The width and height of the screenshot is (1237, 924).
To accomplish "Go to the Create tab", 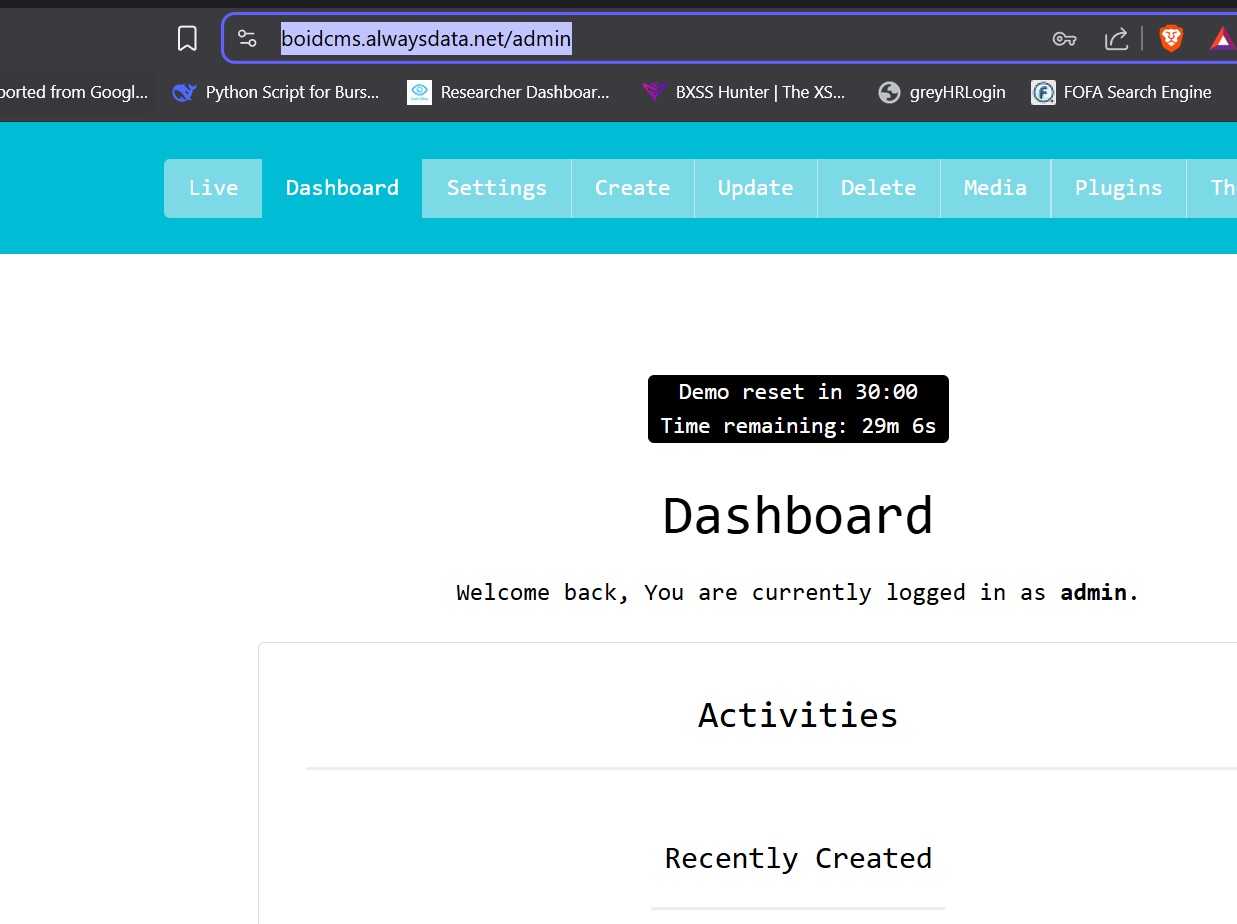I will [x=632, y=188].
